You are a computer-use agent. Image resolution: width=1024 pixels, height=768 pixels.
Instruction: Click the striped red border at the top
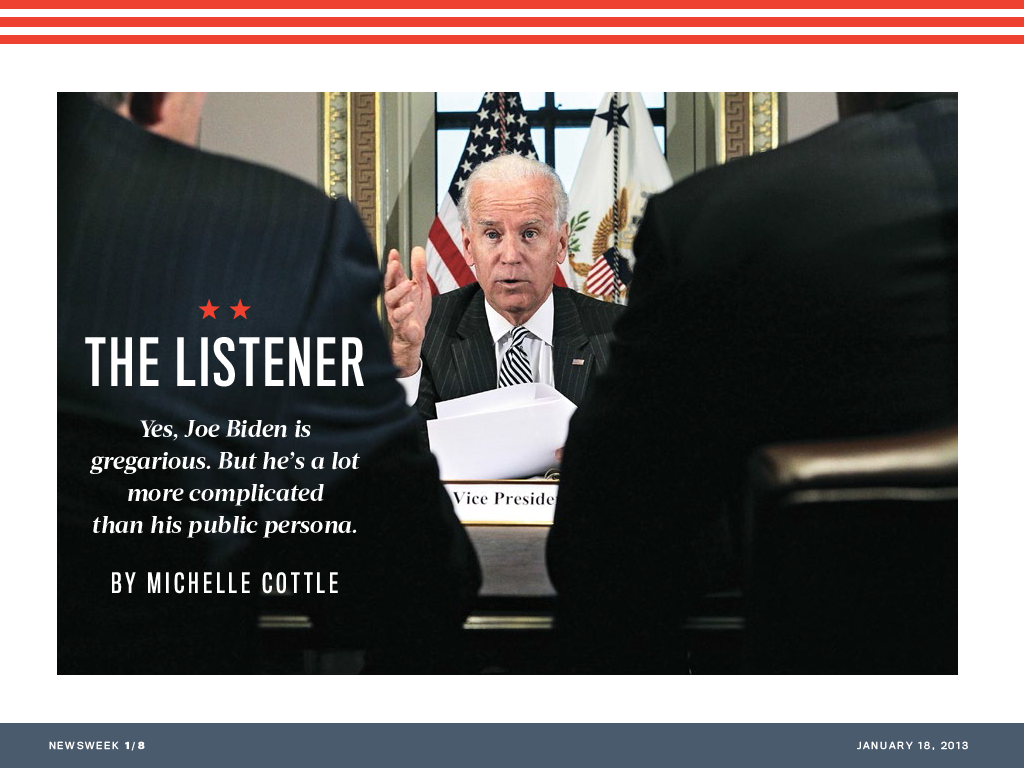click(512, 20)
